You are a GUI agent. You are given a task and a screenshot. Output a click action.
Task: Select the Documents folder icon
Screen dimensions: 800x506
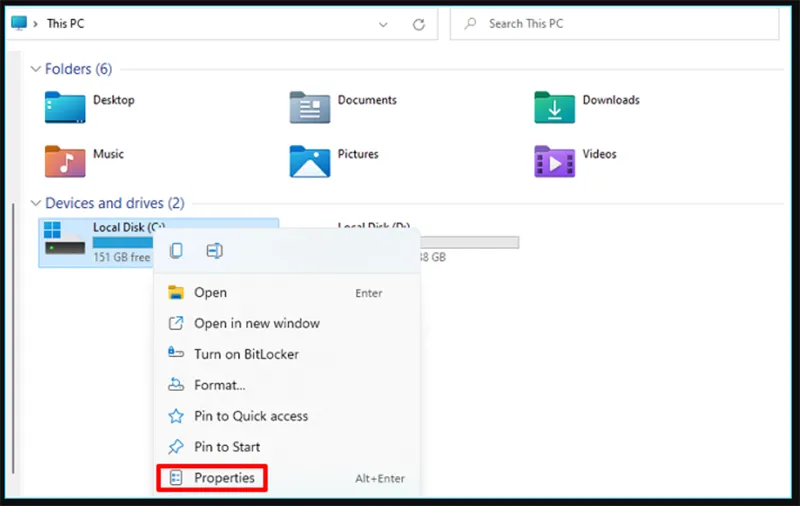(310, 107)
